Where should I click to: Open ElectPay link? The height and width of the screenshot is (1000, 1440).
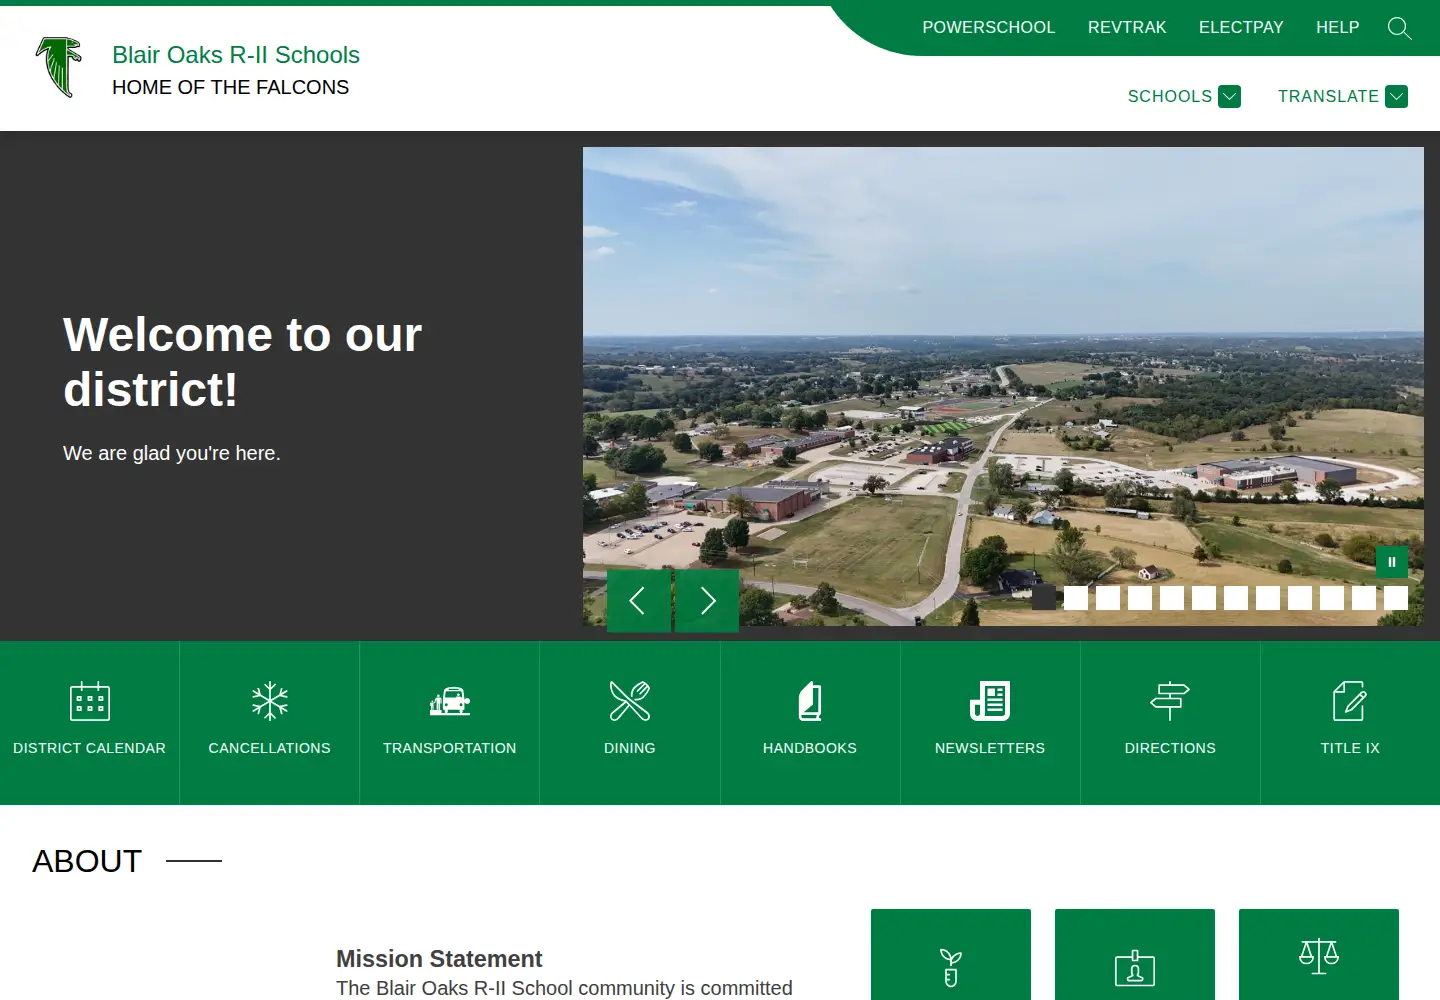click(1241, 28)
